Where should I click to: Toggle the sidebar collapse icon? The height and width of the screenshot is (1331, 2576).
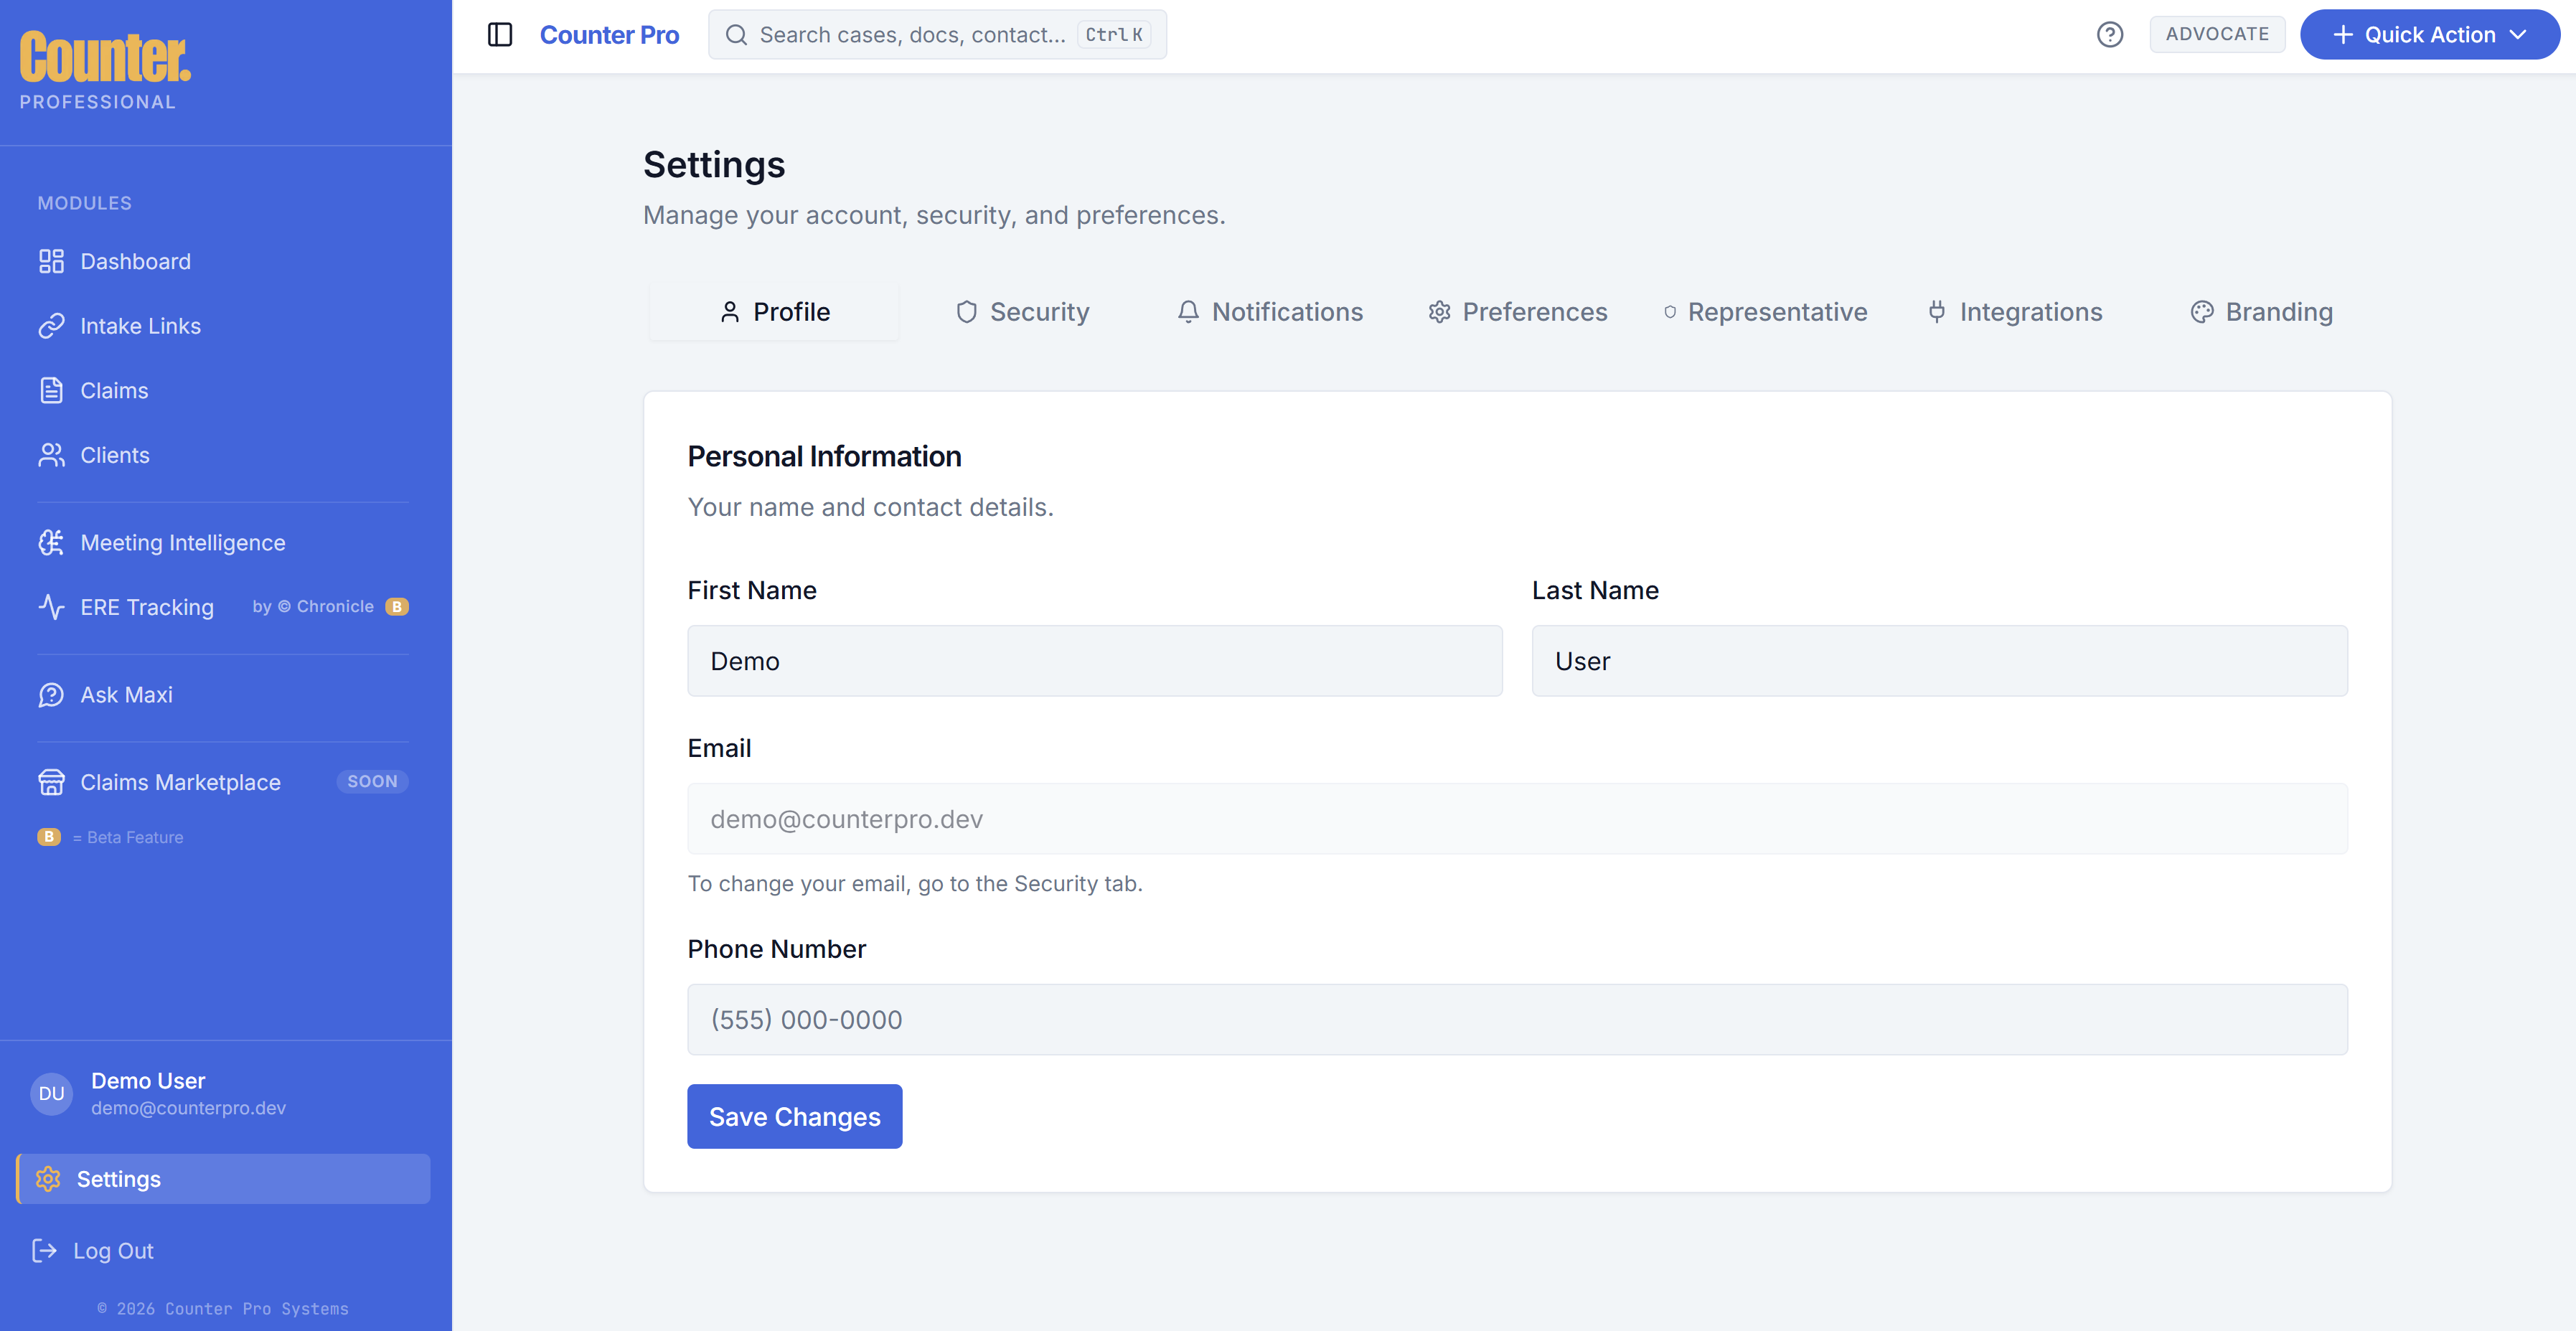500,35
